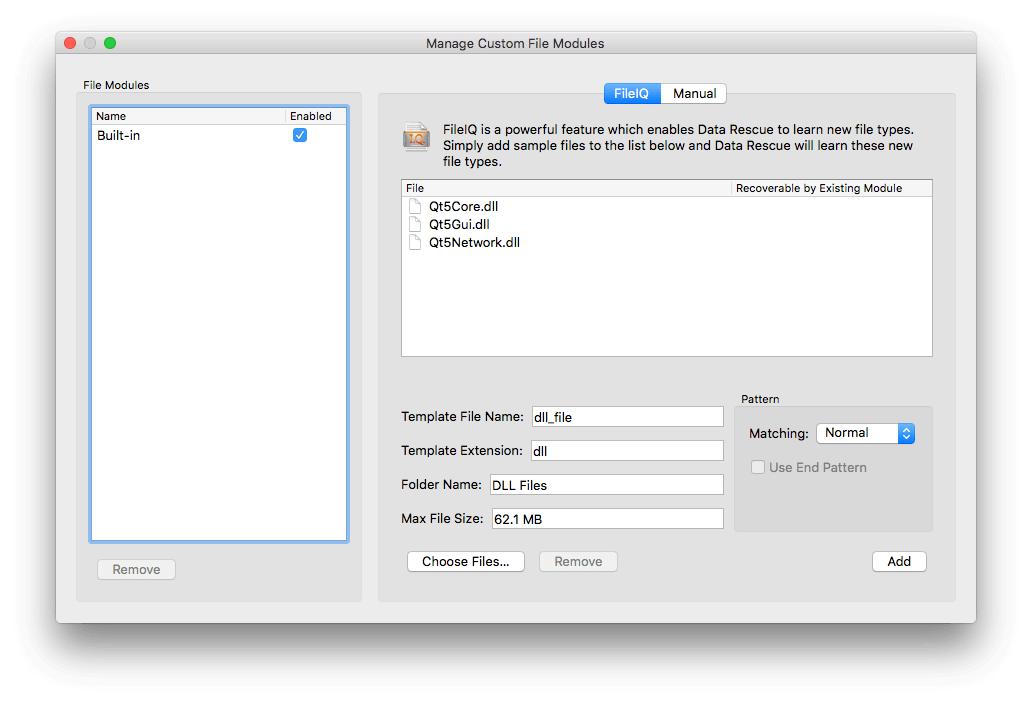This screenshot has height=703, width=1032.
Task: Enable the Use End Pattern option
Action: pos(758,467)
